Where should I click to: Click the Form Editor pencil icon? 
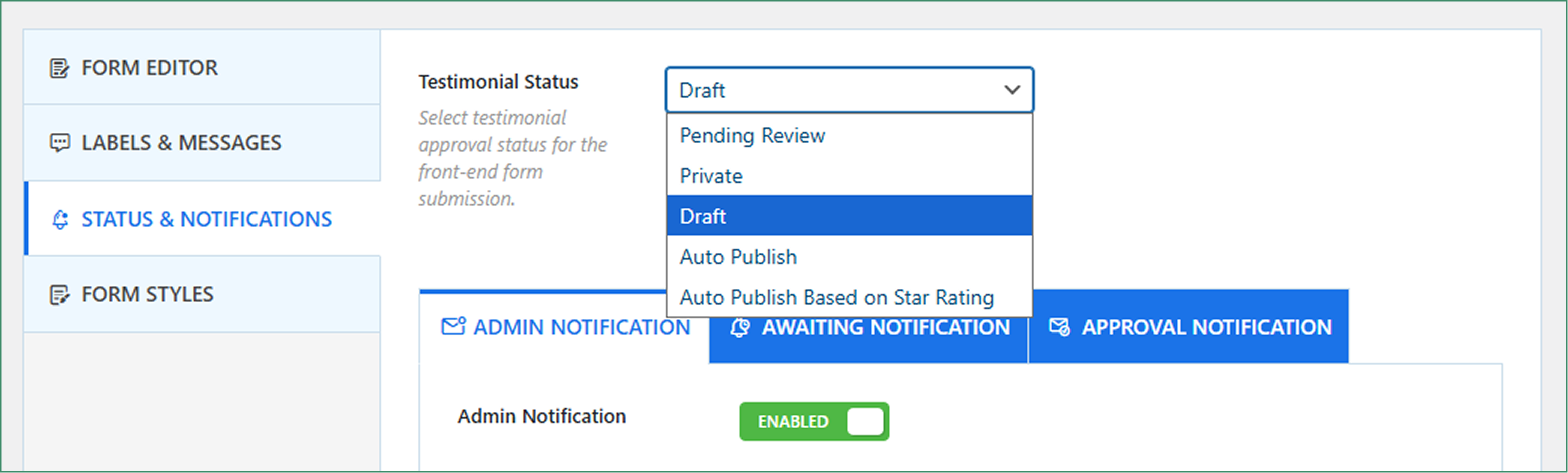click(60, 68)
